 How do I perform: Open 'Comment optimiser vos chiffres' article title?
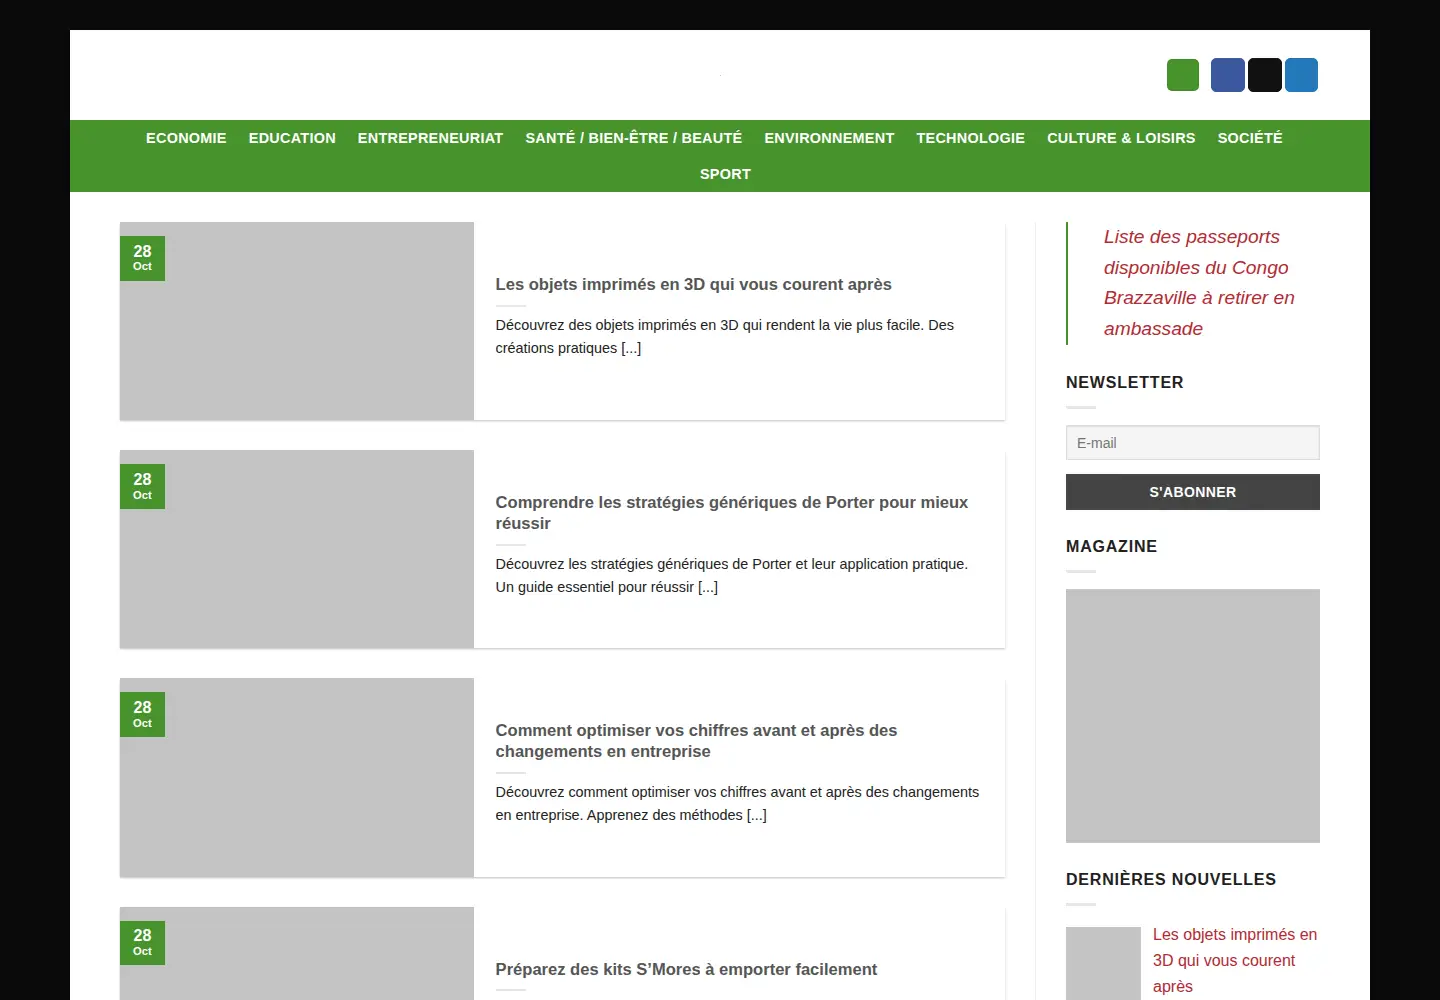[x=697, y=741]
